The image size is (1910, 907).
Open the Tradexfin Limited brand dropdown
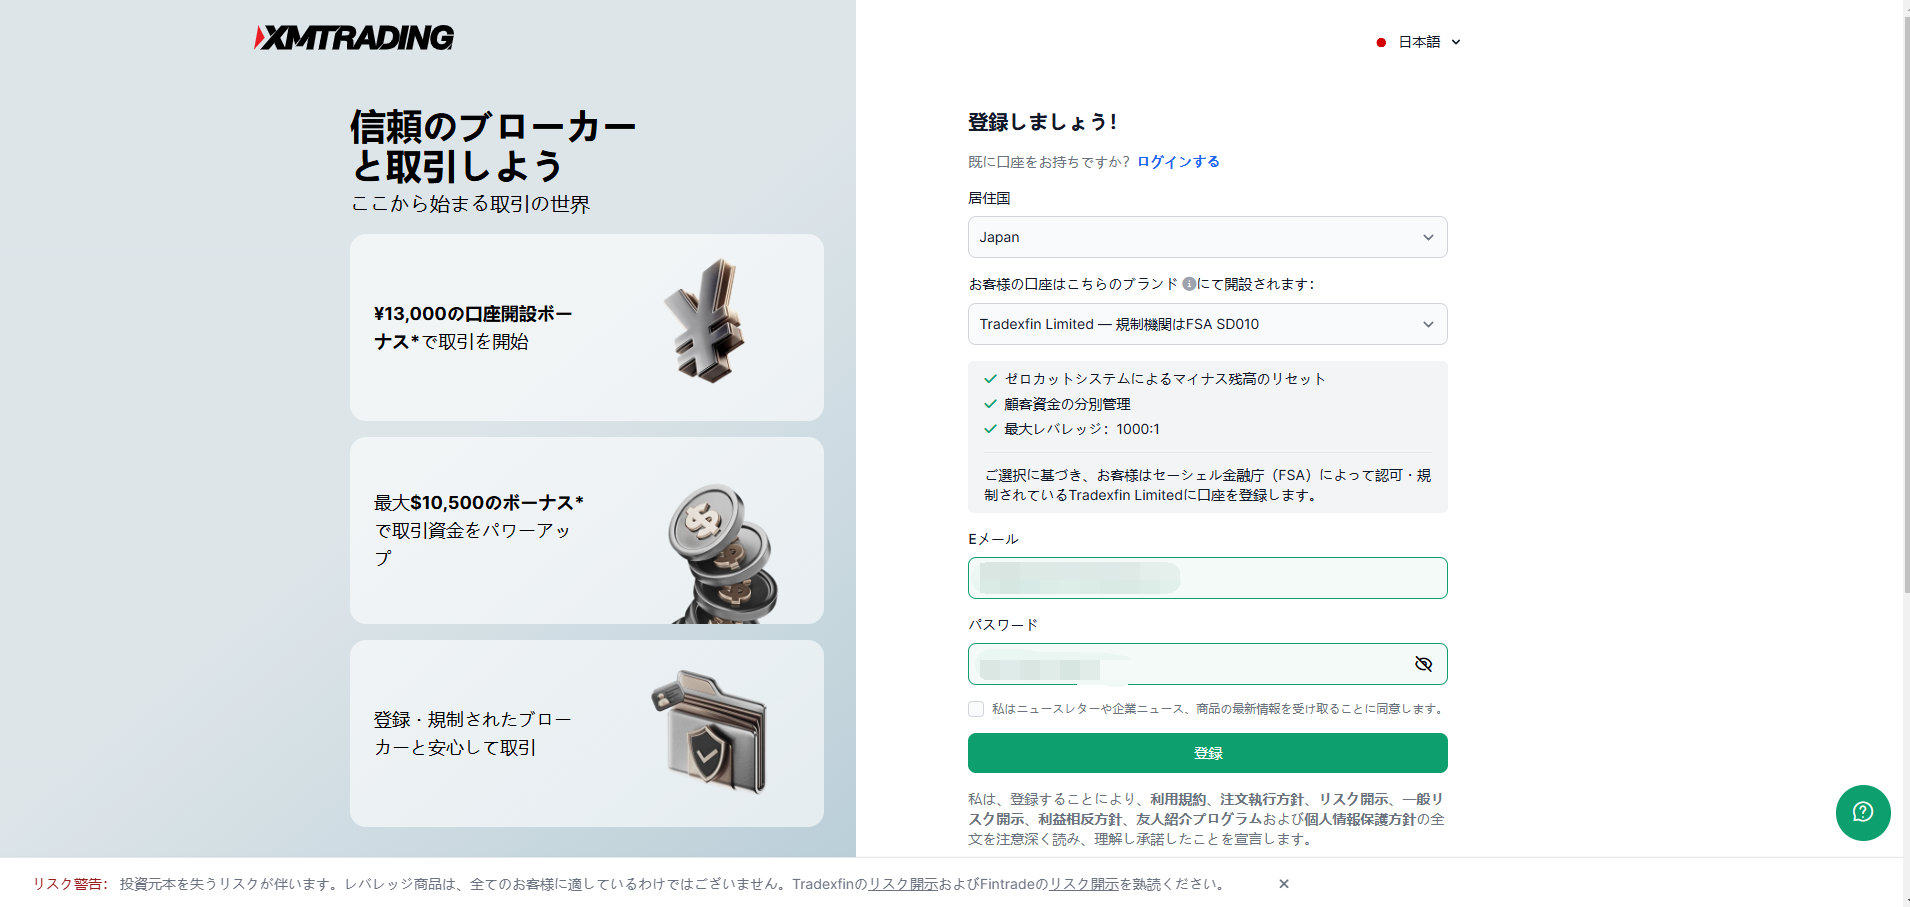pos(1207,324)
